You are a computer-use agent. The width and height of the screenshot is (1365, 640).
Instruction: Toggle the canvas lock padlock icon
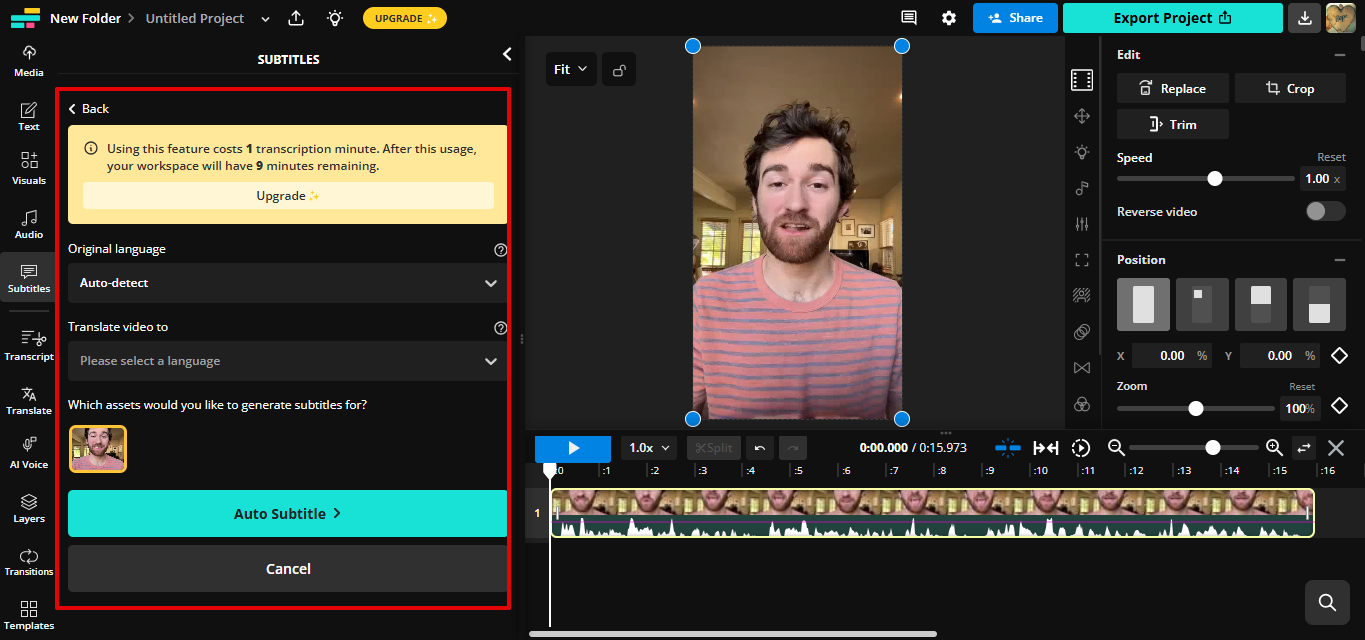click(x=618, y=68)
